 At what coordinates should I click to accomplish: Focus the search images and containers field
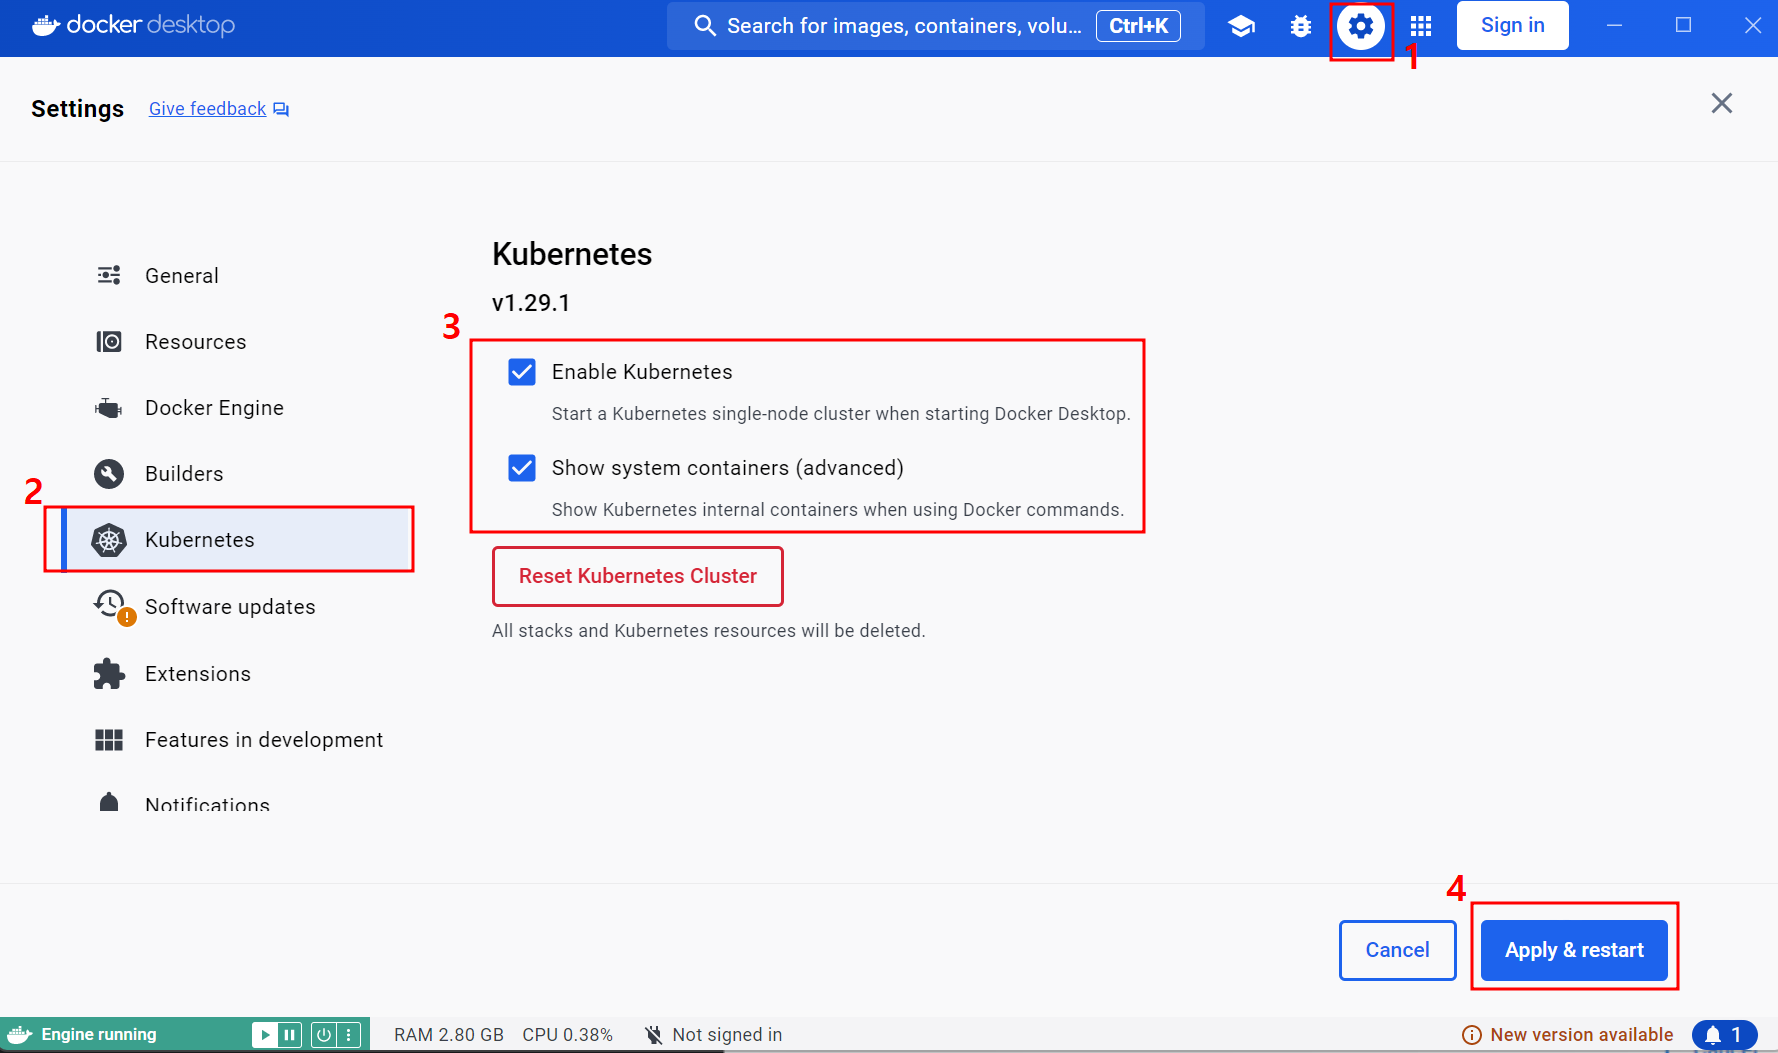pyautogui.click(x=936, y=26)
